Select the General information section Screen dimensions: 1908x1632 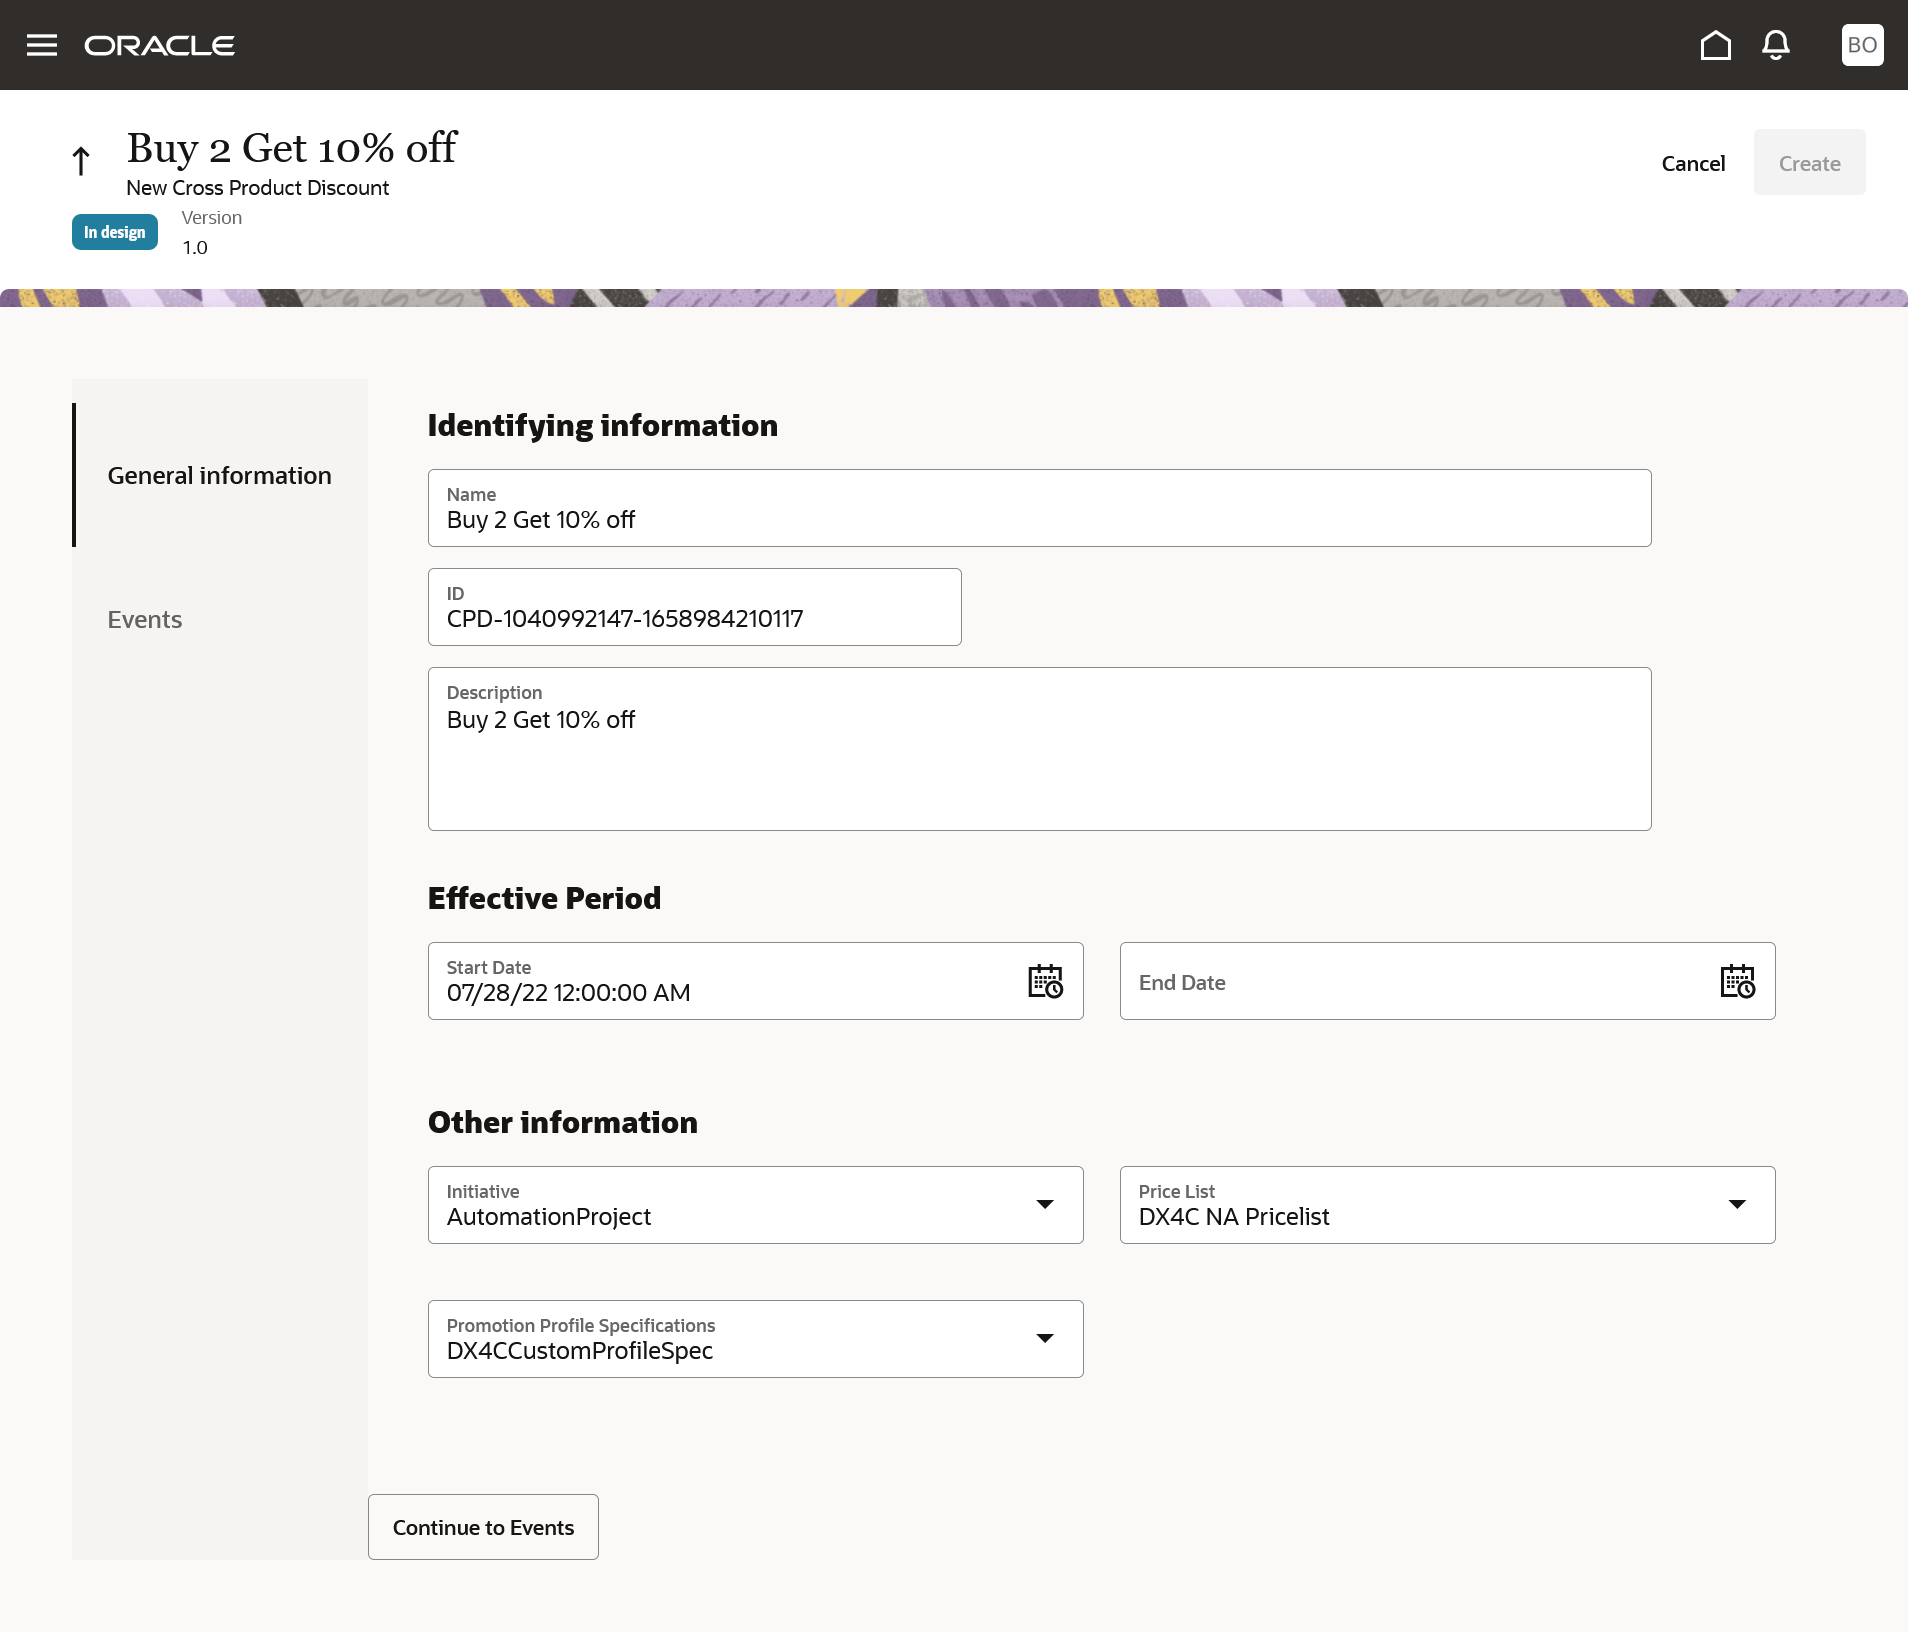219,475
